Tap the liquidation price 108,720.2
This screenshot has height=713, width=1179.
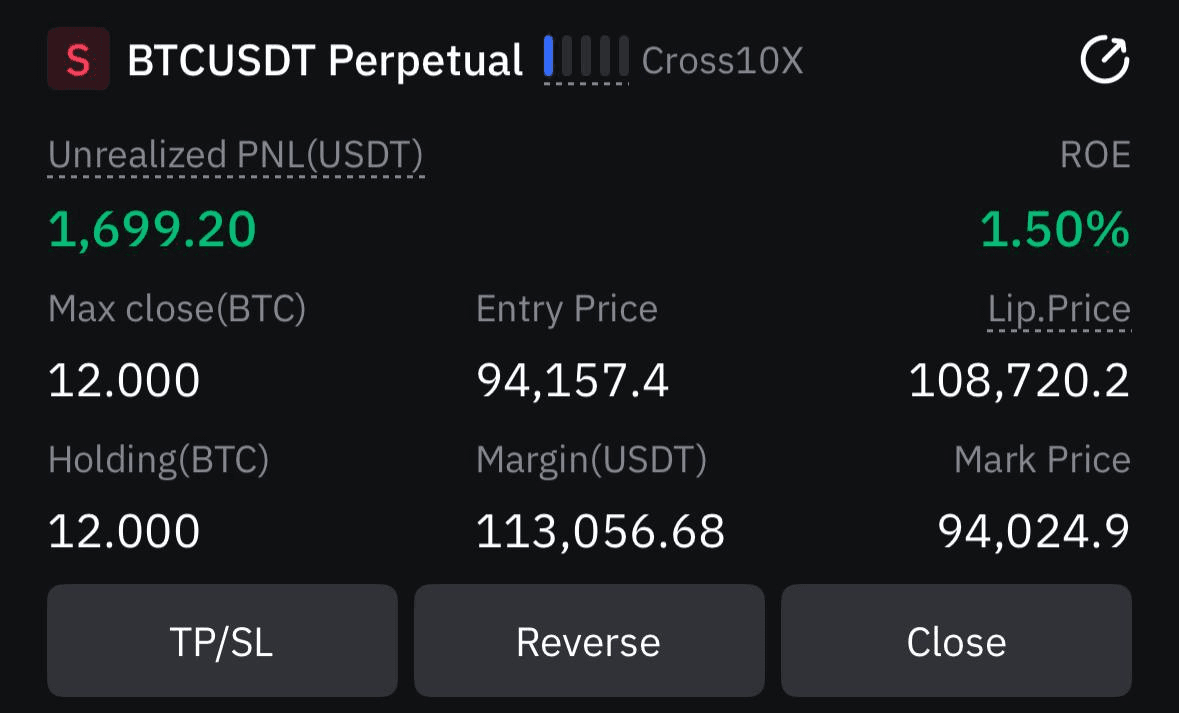tap(1019, 380)
